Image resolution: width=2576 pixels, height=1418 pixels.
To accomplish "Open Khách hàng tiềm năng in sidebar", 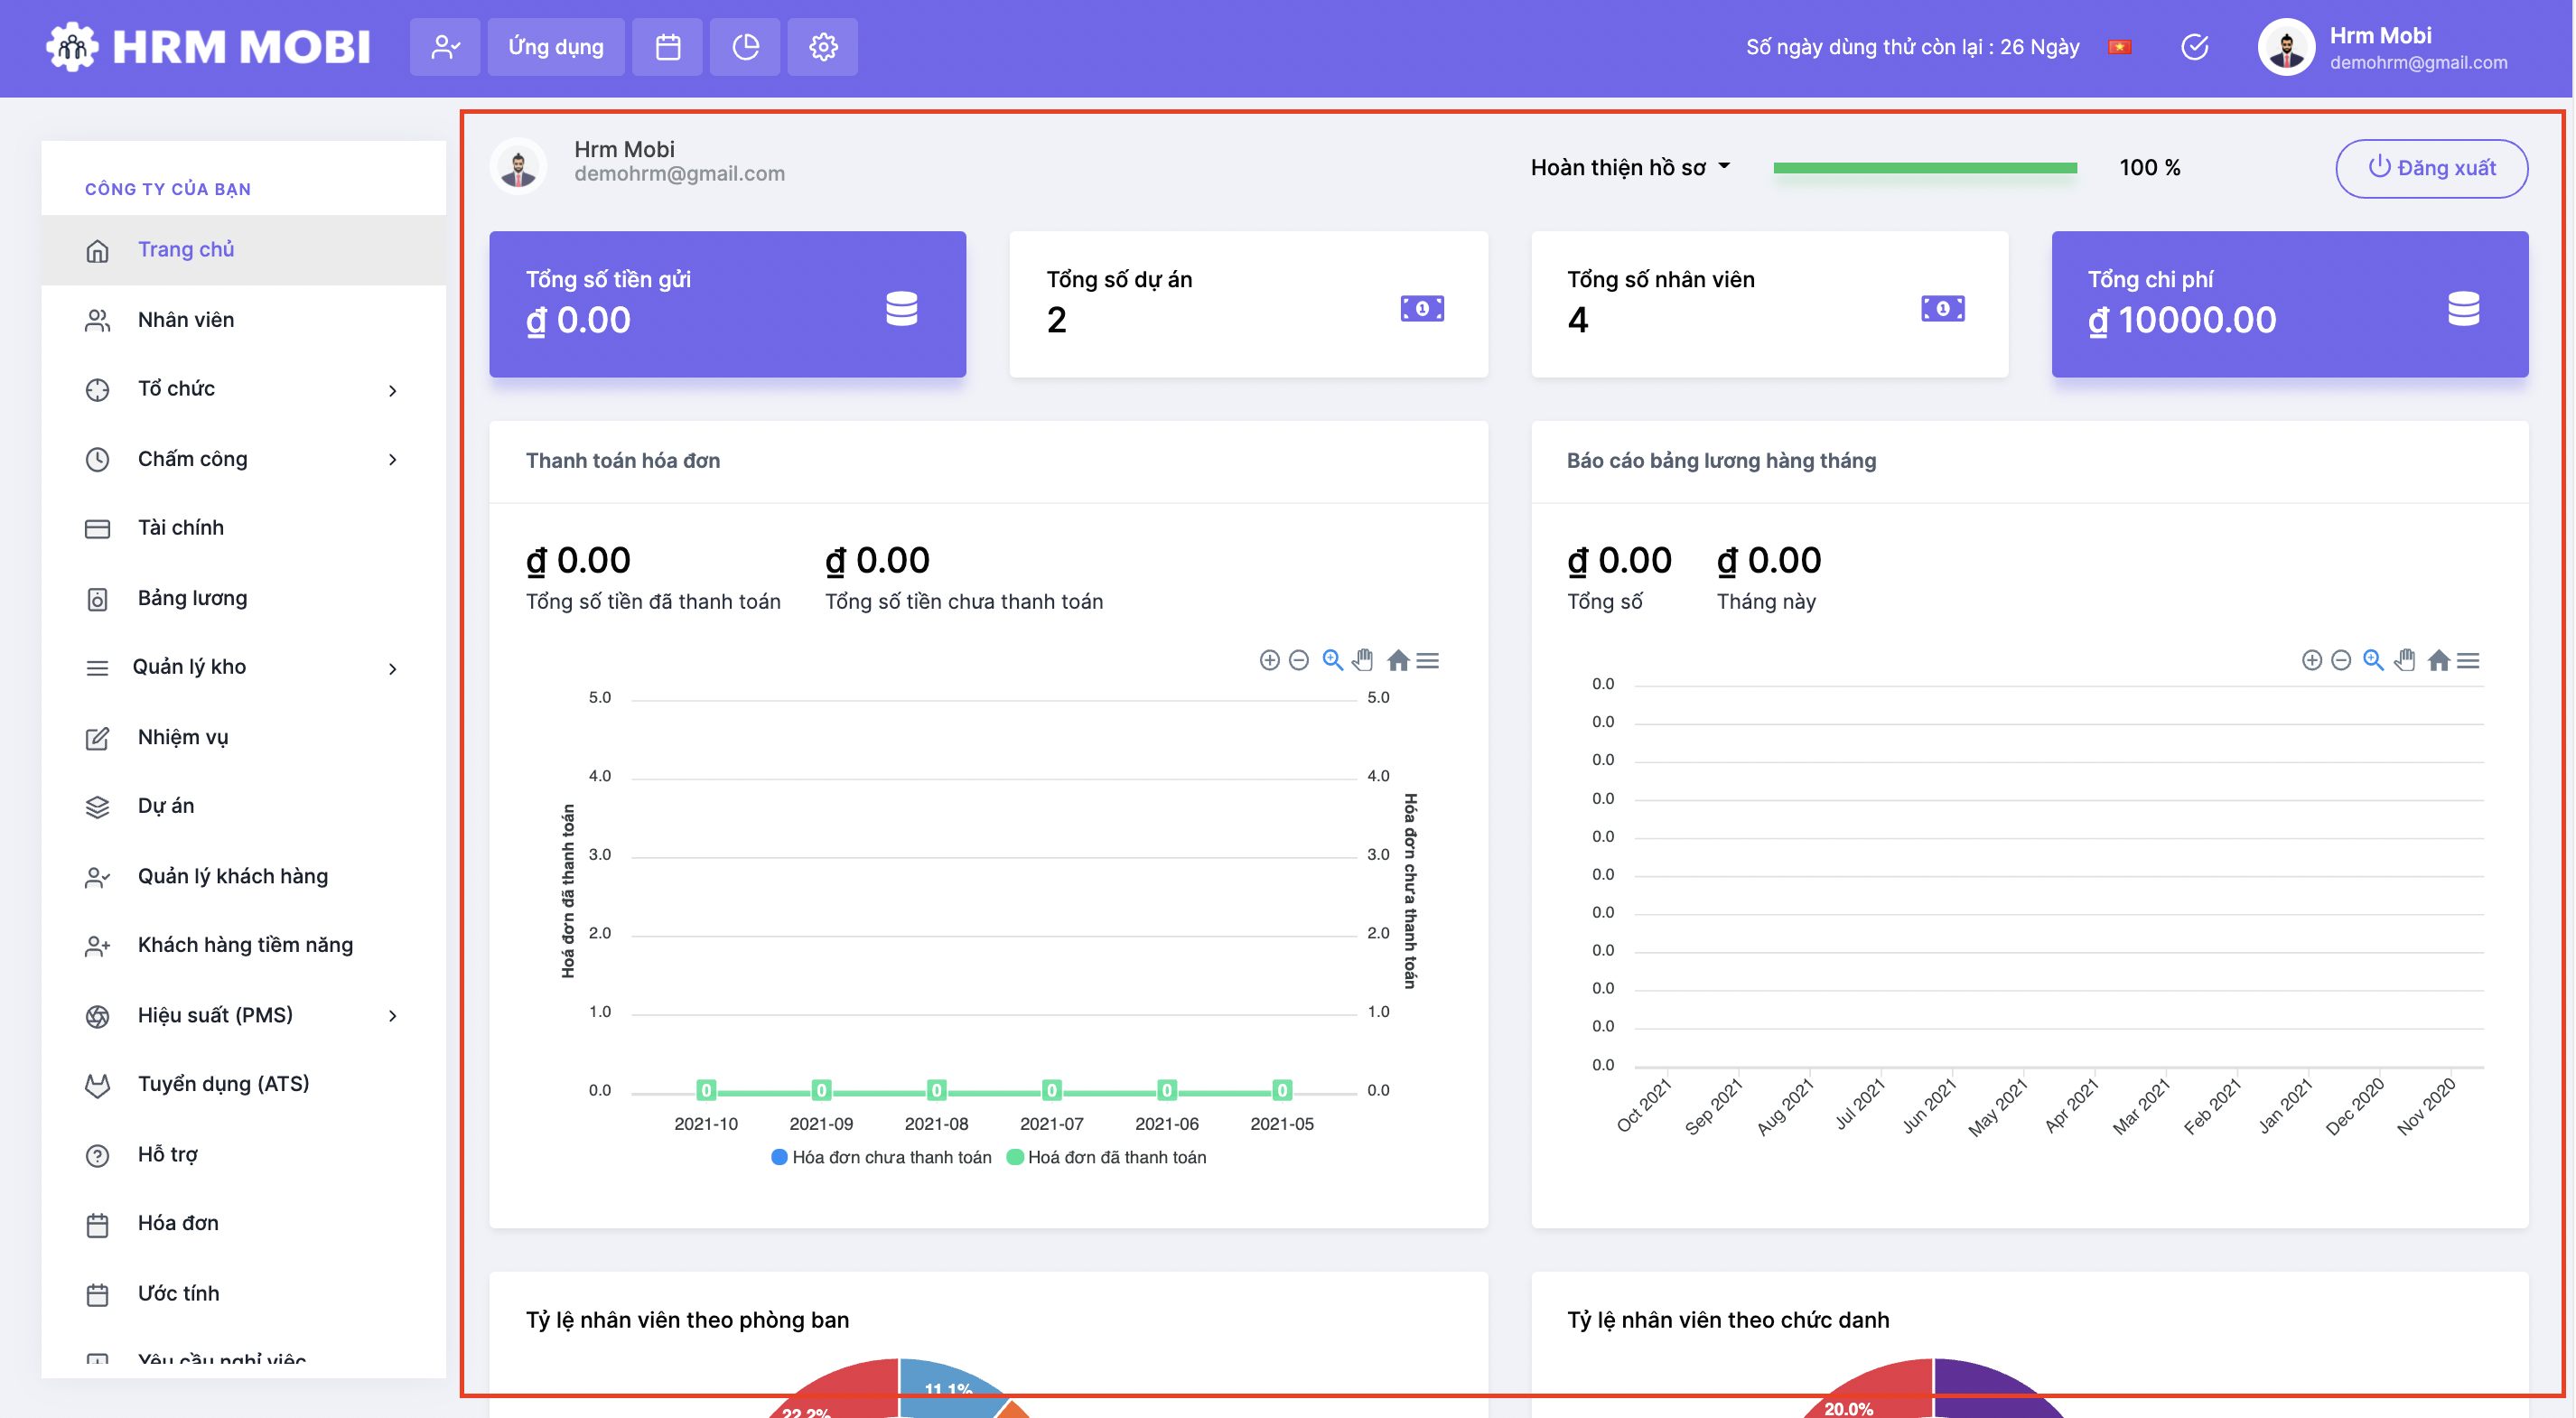I will coord(243,944).
